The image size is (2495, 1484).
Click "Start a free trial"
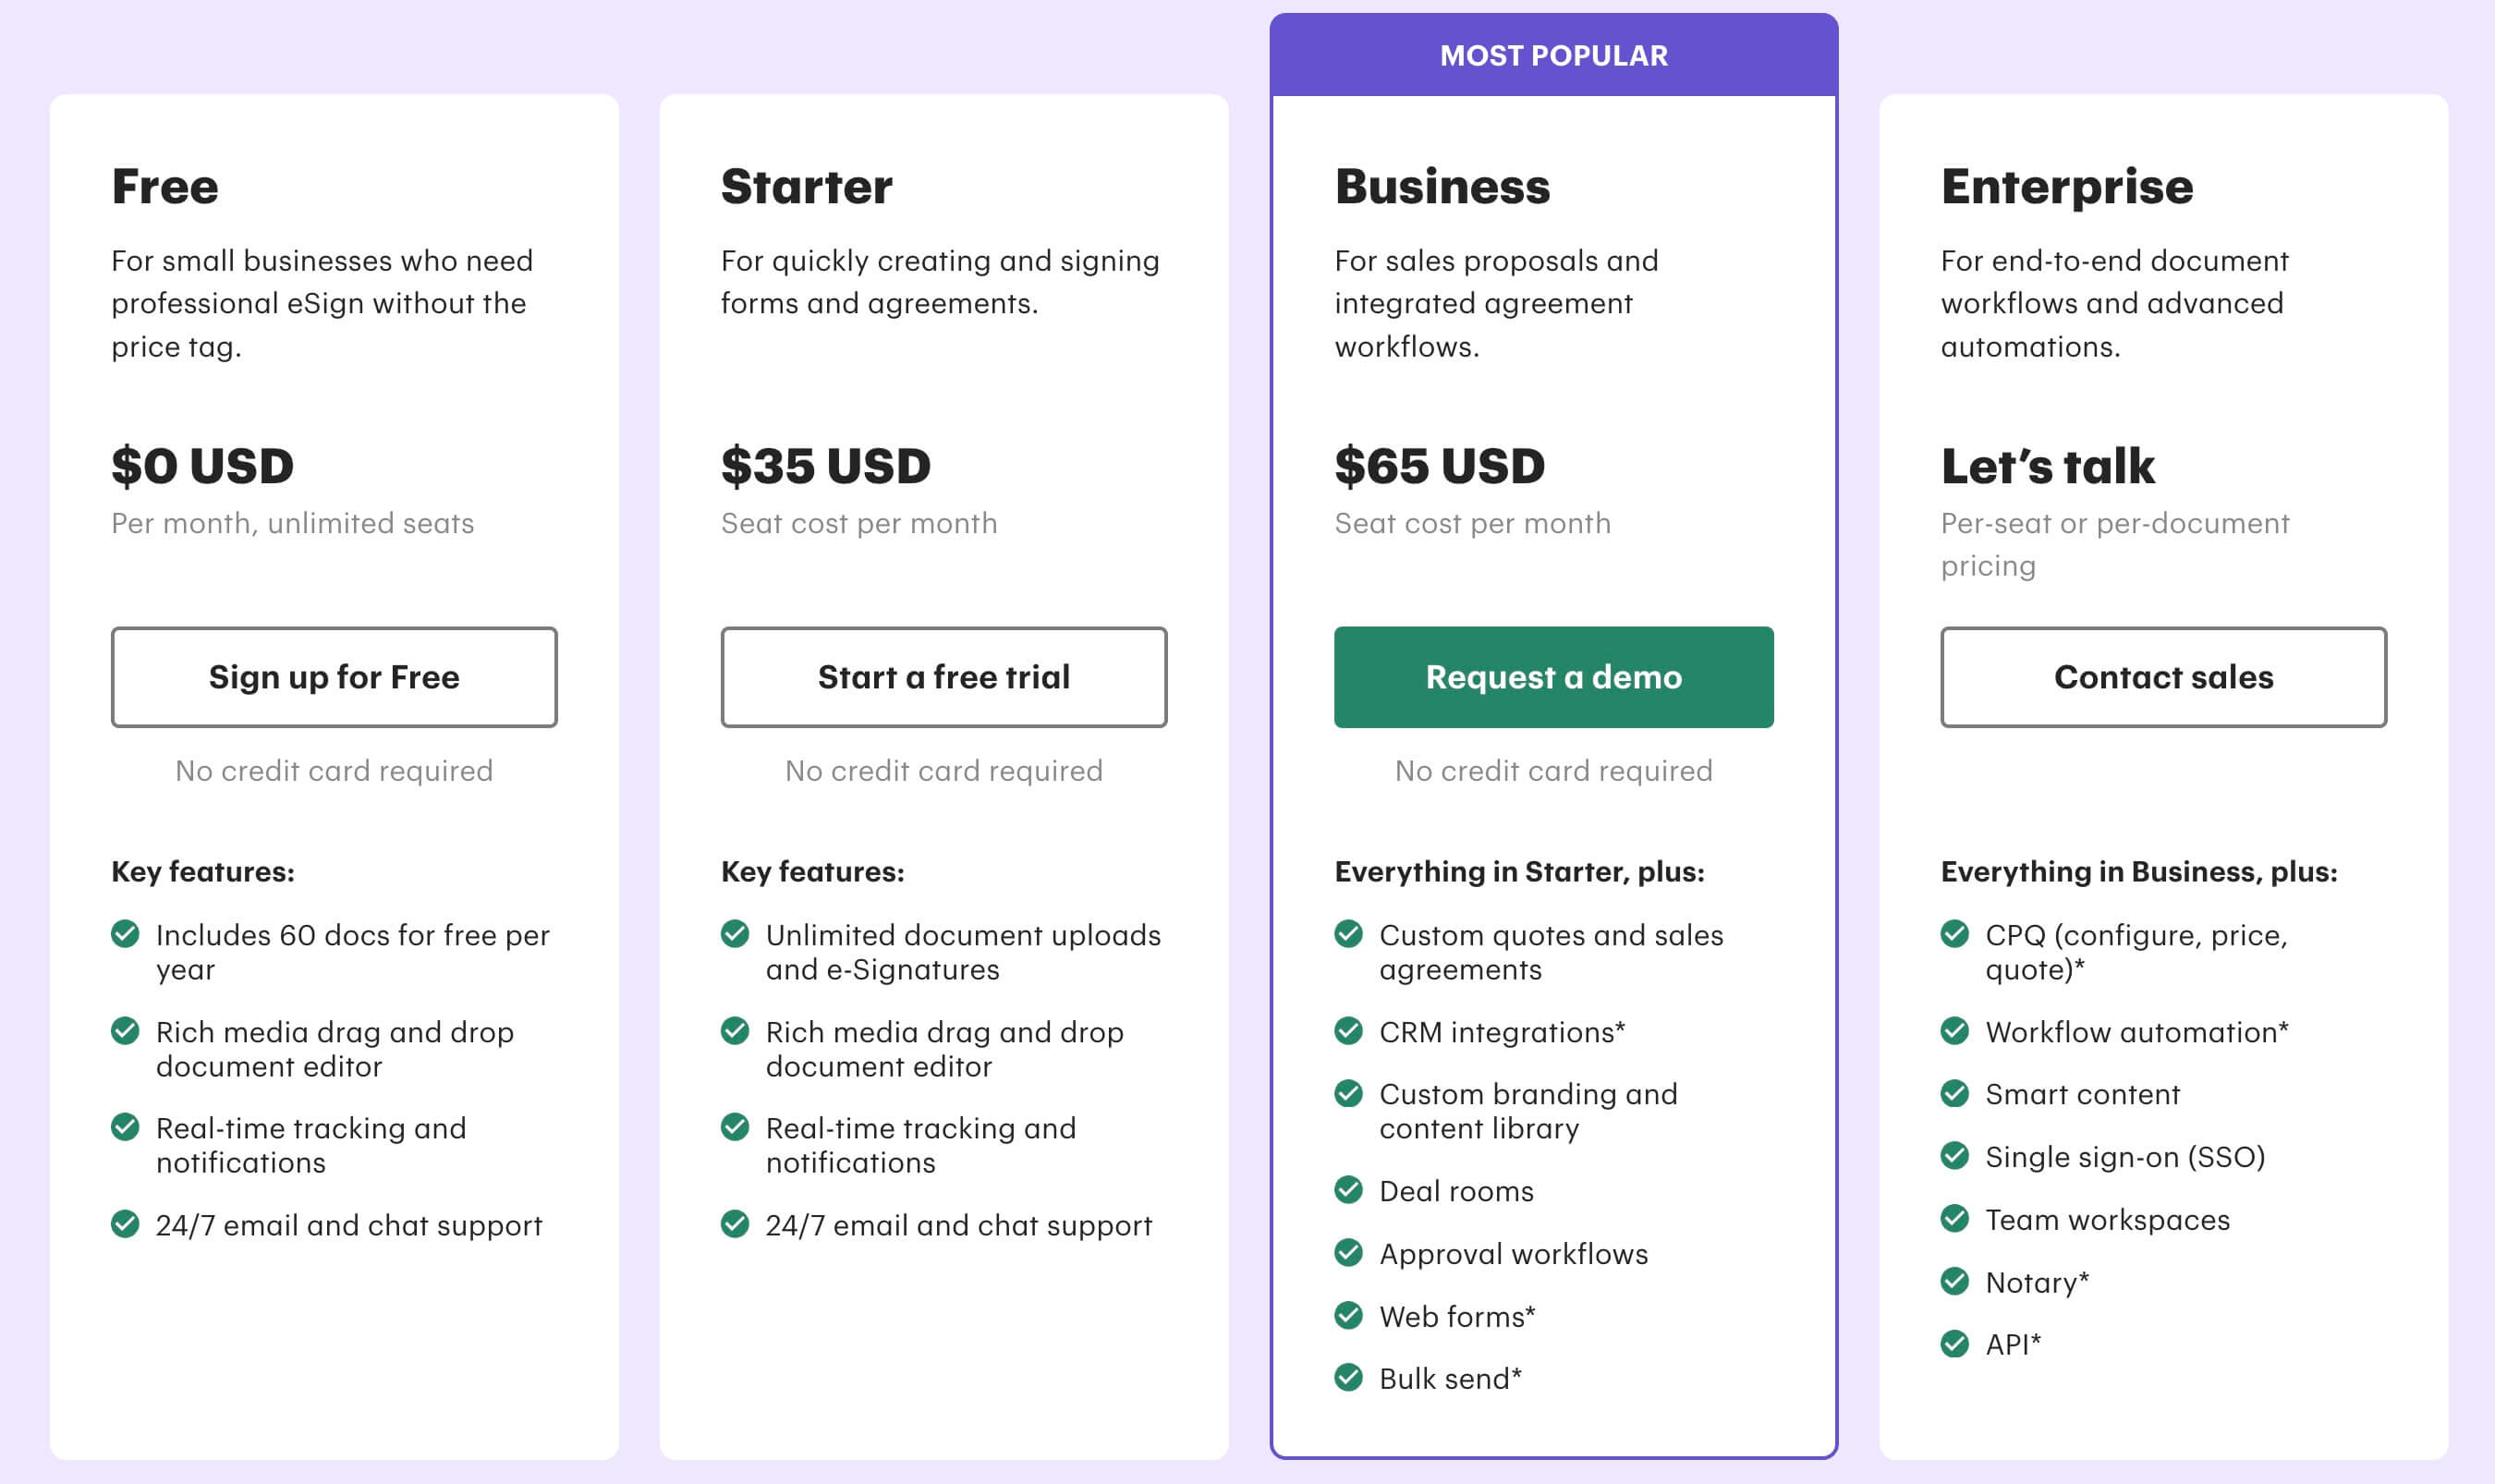pos(943,677)
